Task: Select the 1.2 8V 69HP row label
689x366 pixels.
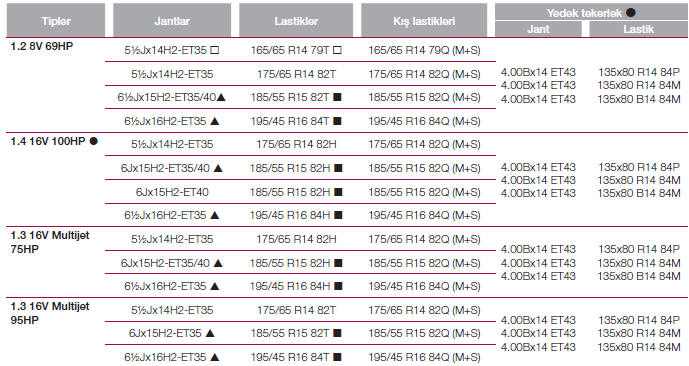Action: coord(42,46)
